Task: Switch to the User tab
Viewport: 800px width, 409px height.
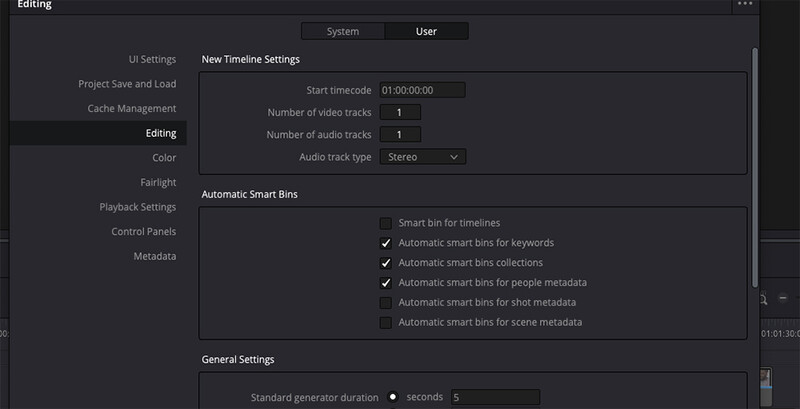Action: [x=427, y=31]
